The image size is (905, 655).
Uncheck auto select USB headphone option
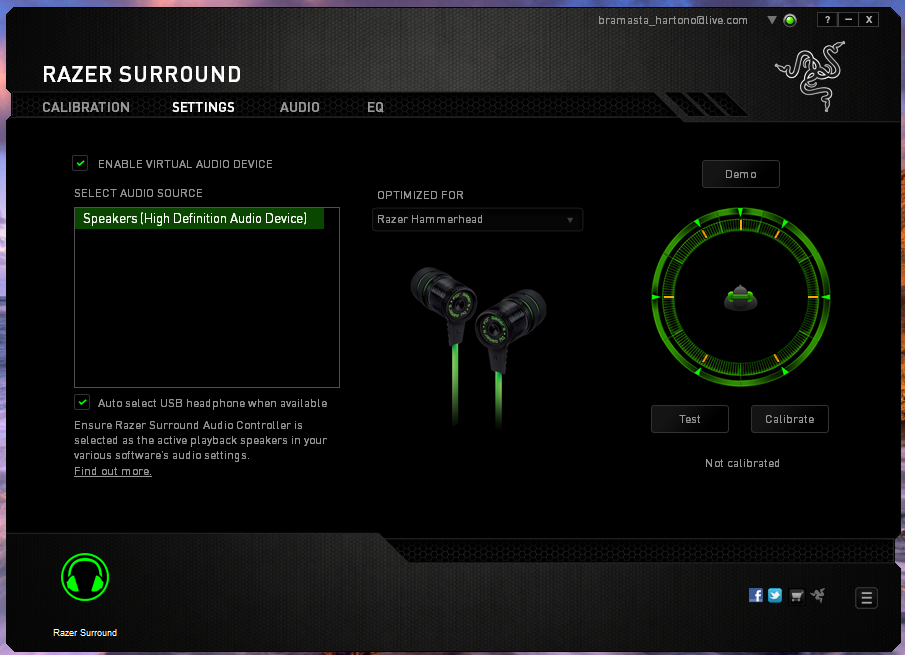(x=81, y=402)
